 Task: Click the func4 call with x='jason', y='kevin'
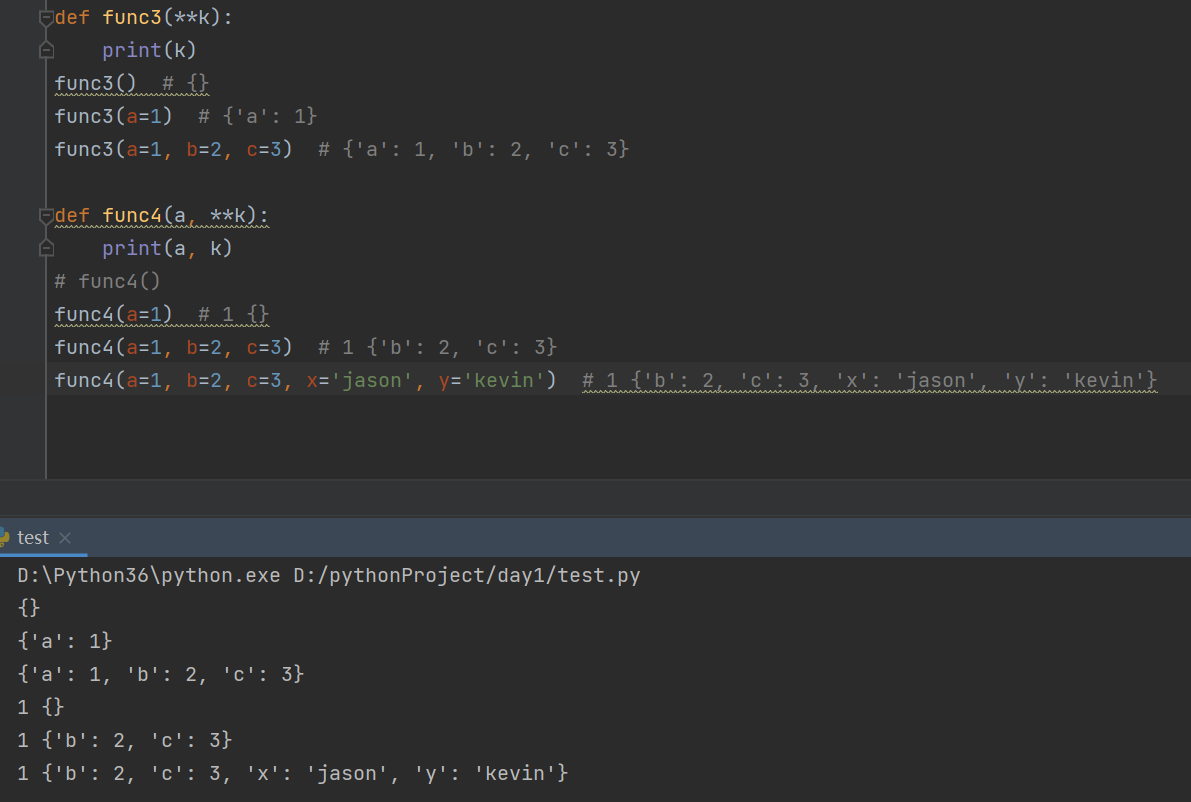click(x=305, y=380)
